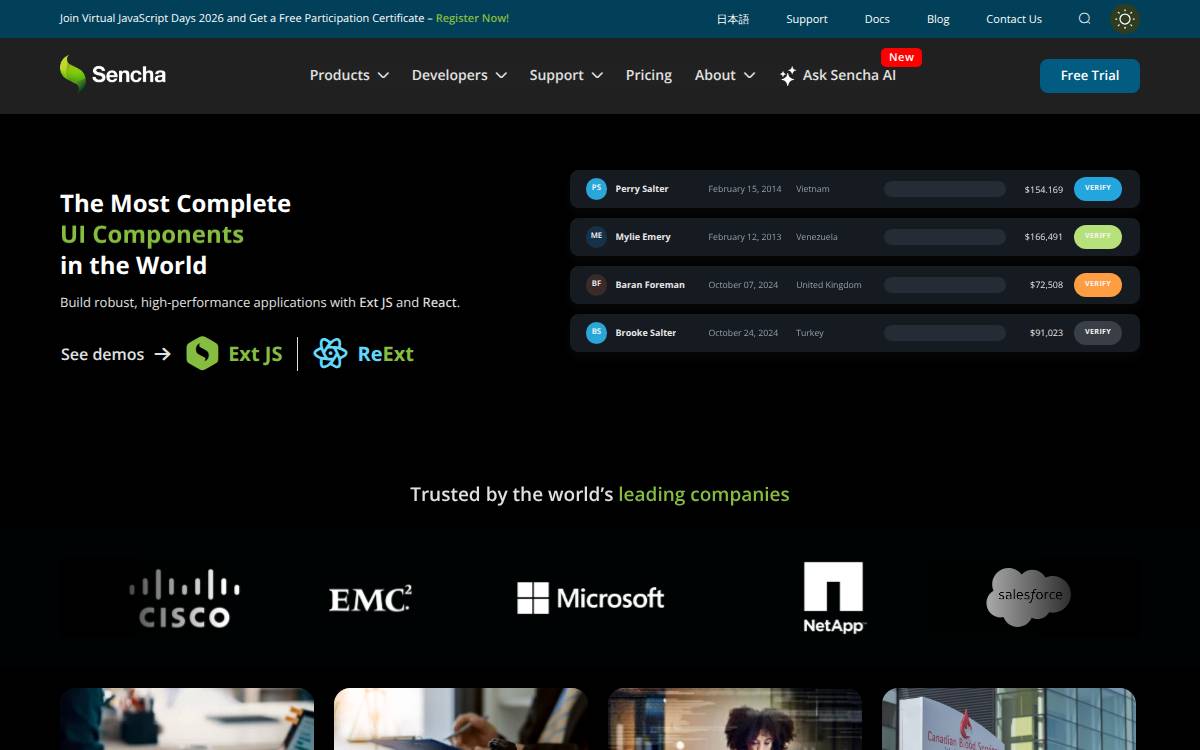Viewport: 1200px width, 750px height.
Task: Open the Docs link
Action: [x=877, y=19]
